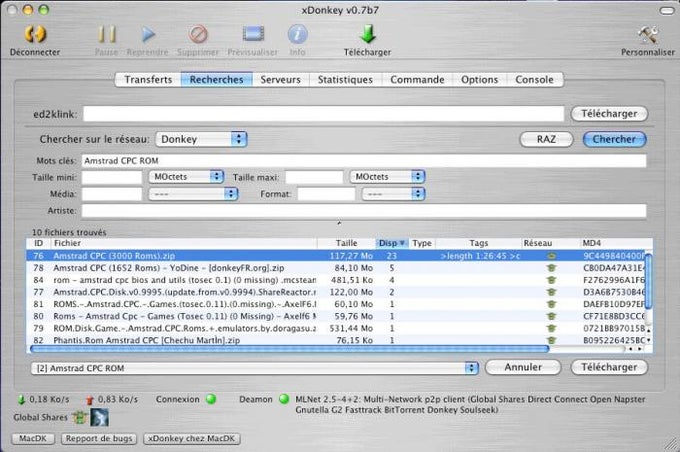Click the Tags column header

478,243
